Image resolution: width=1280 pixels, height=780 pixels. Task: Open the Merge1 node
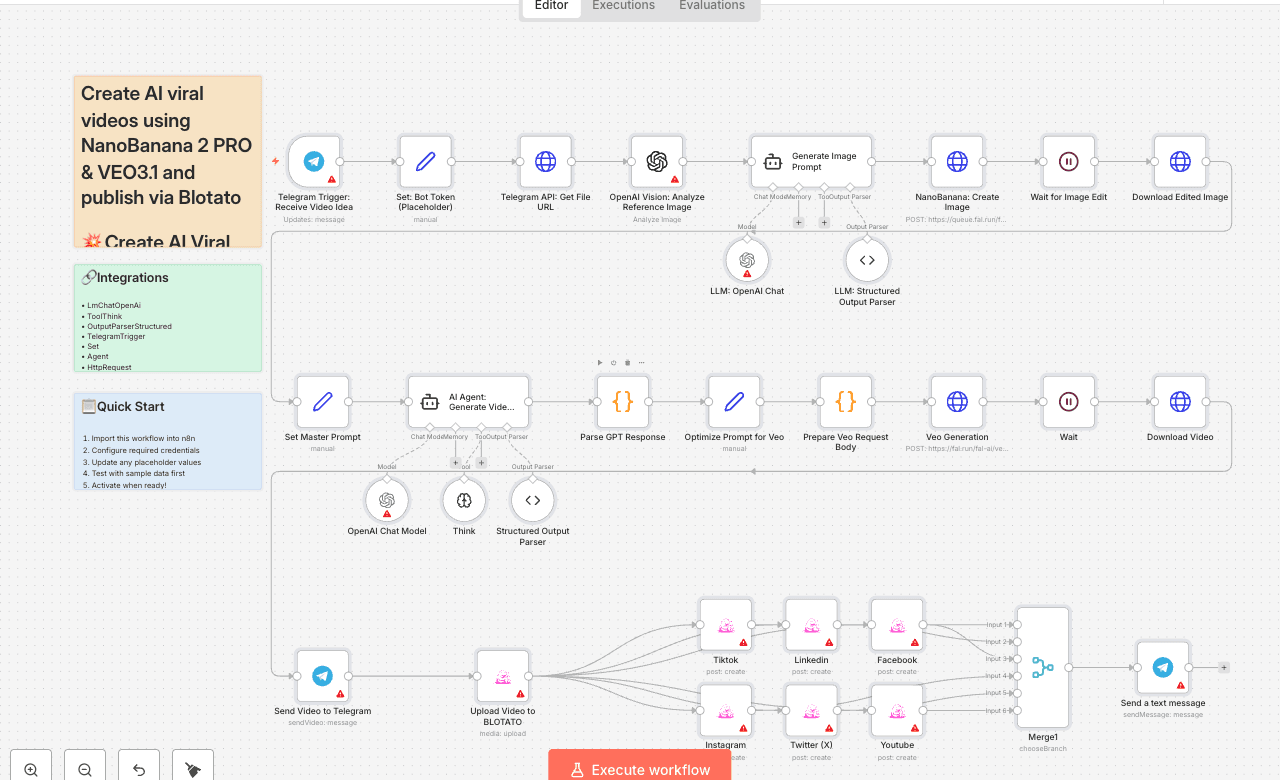coord(1042,667)
